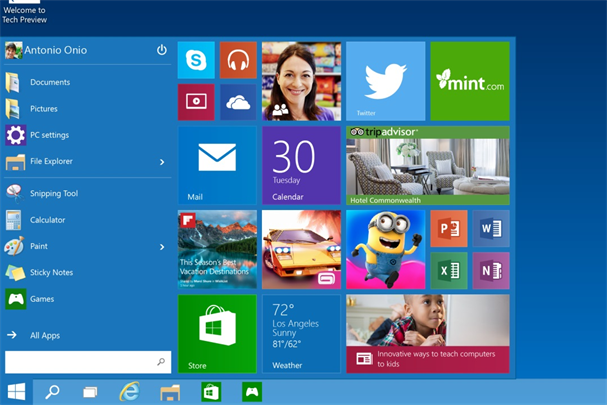The width and height of the screenshot is (607, 405).
Task: Launch Snipping Tool
Action: point(87,193)
